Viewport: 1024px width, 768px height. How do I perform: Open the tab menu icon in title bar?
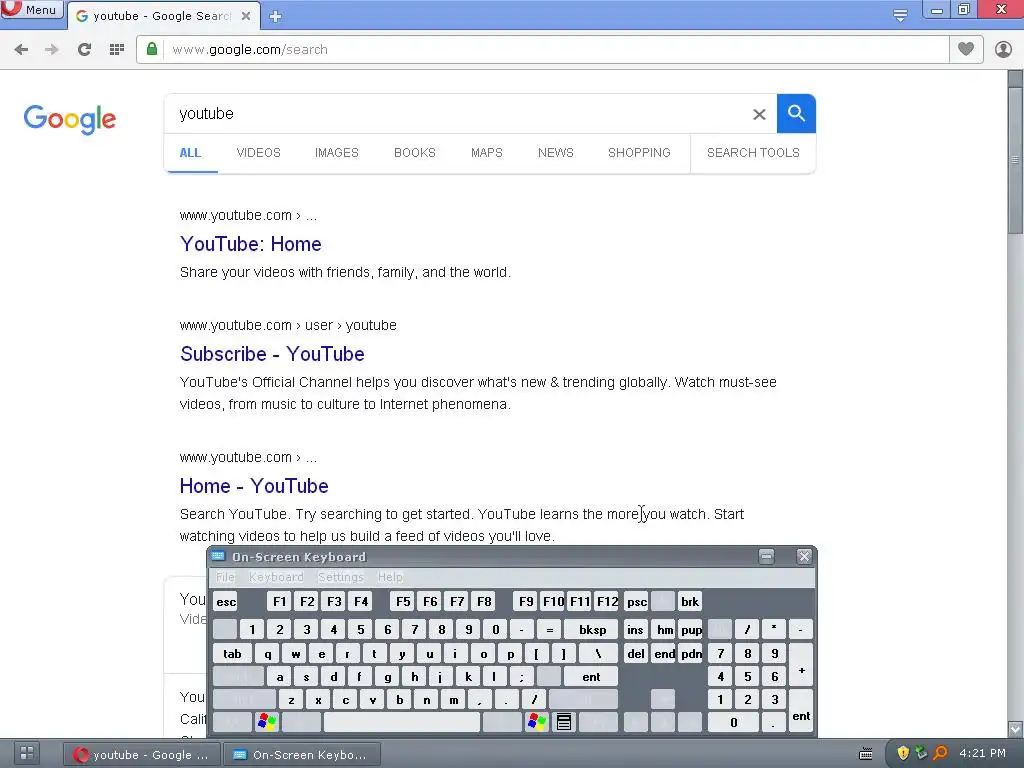pos(900,16)
